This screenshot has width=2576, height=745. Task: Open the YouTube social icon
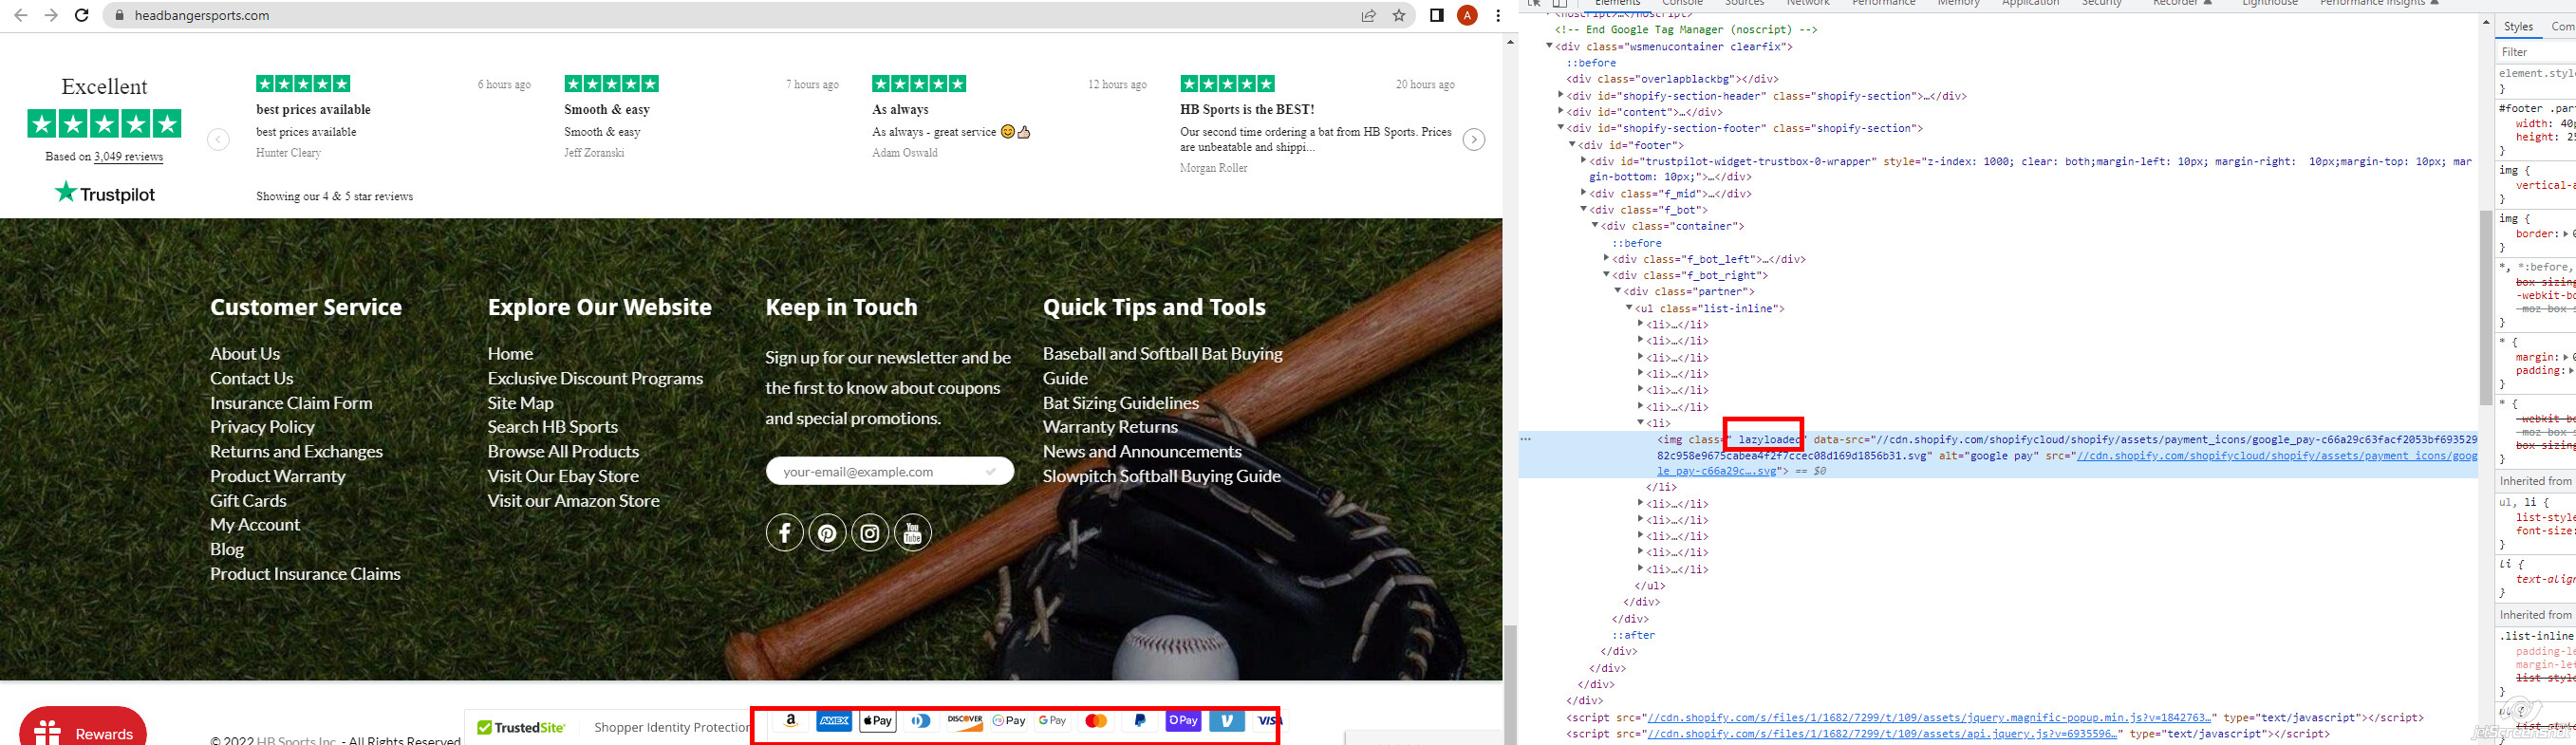coord(912,533)
